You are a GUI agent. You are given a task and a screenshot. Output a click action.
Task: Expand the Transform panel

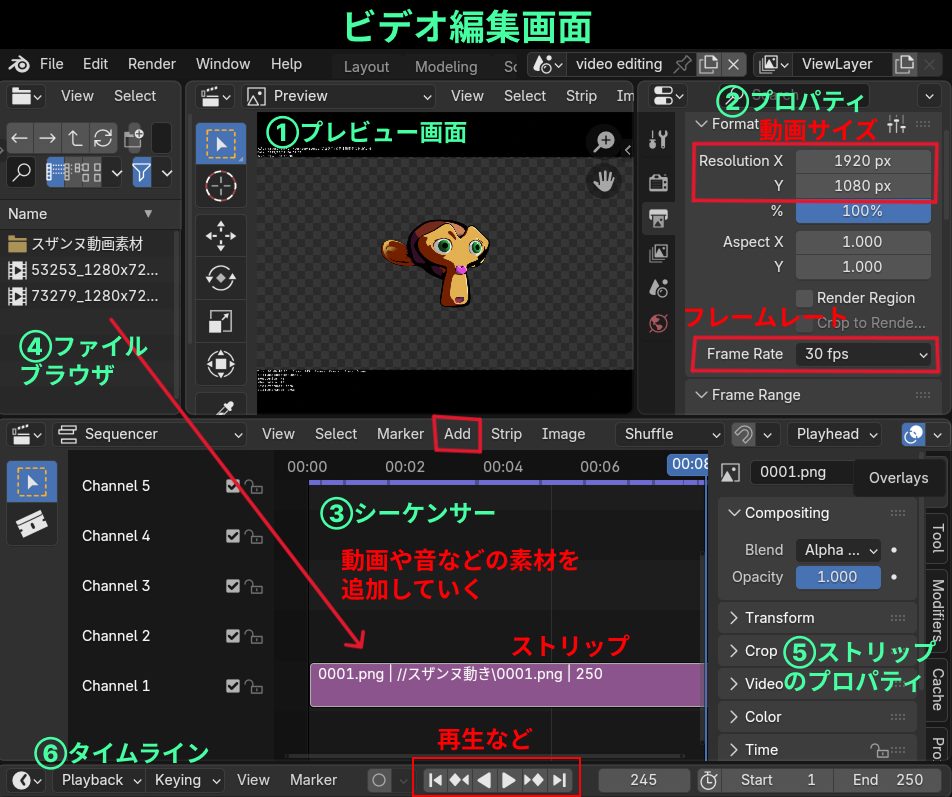click(780, 618)
